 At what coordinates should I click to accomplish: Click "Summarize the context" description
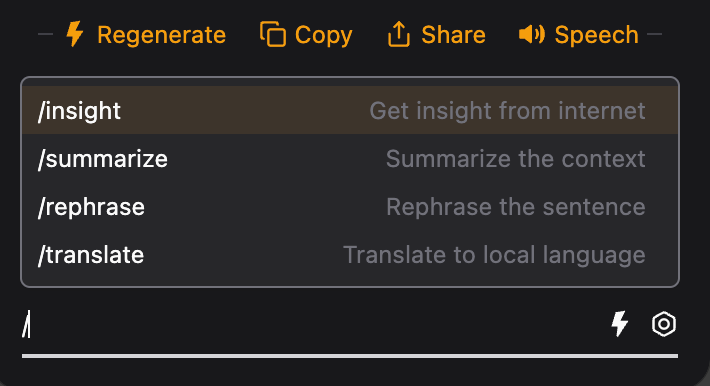tap(516, 159)
